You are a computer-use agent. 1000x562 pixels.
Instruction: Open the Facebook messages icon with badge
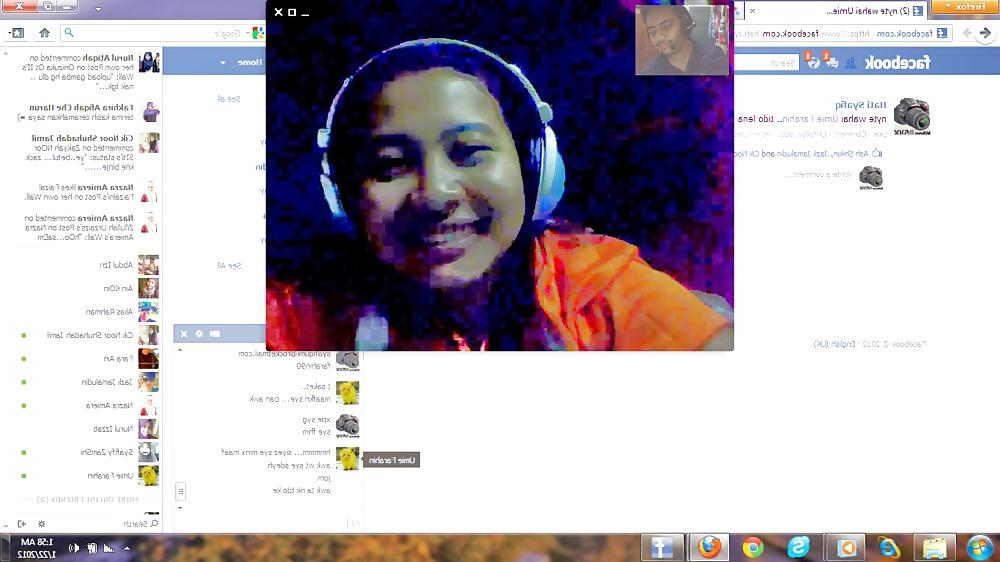point(832,61)
